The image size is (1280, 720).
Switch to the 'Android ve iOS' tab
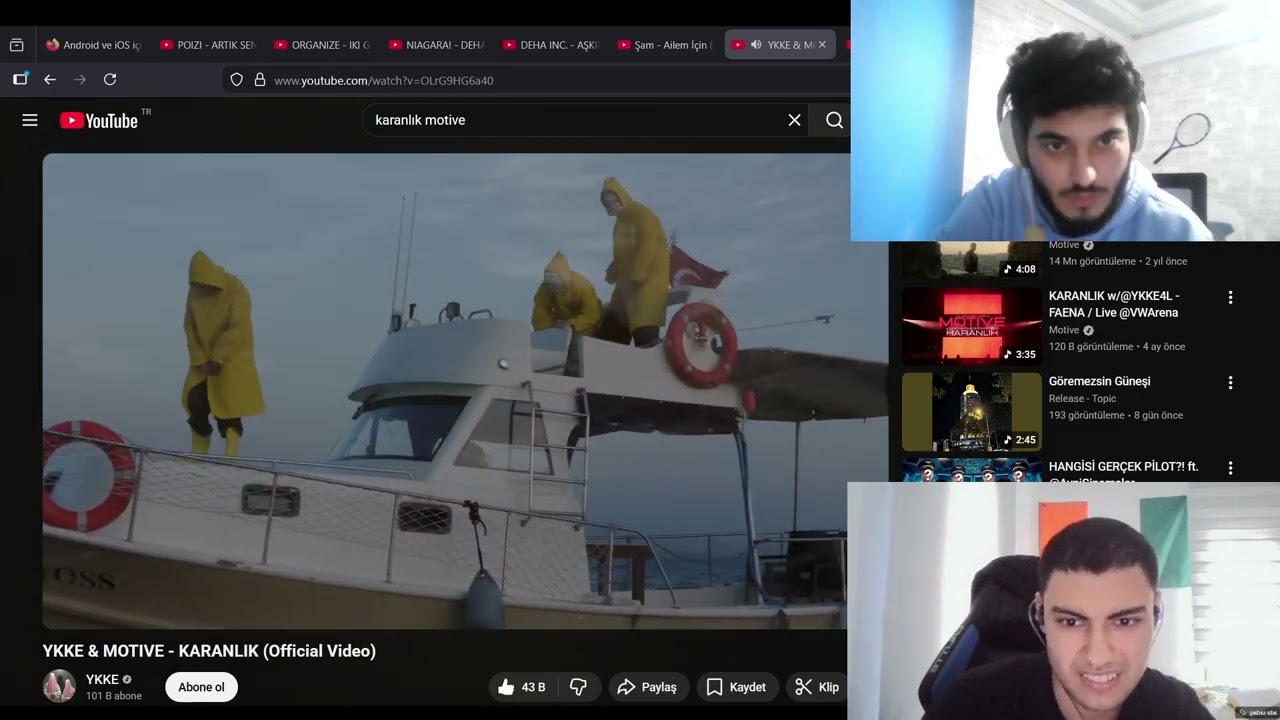pyautogui.click(x=94, y=45)
